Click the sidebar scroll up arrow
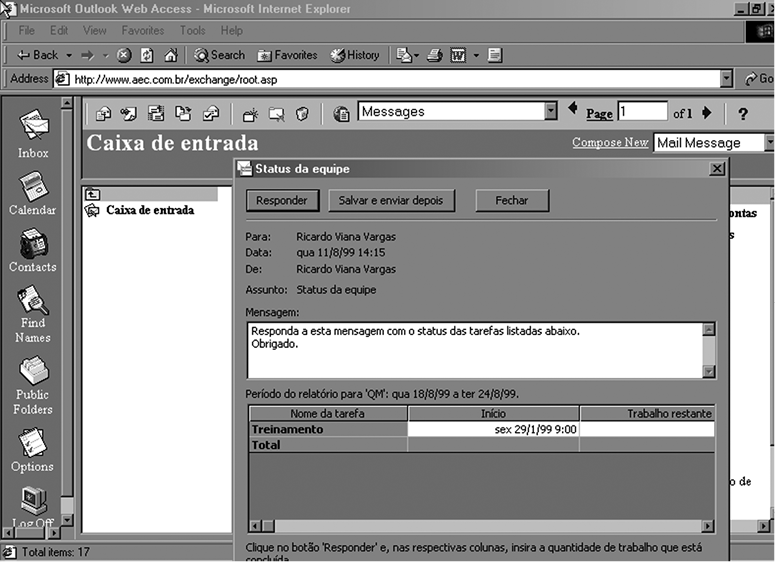The width and height of the screenshot is (775, 562). (67, 103)
